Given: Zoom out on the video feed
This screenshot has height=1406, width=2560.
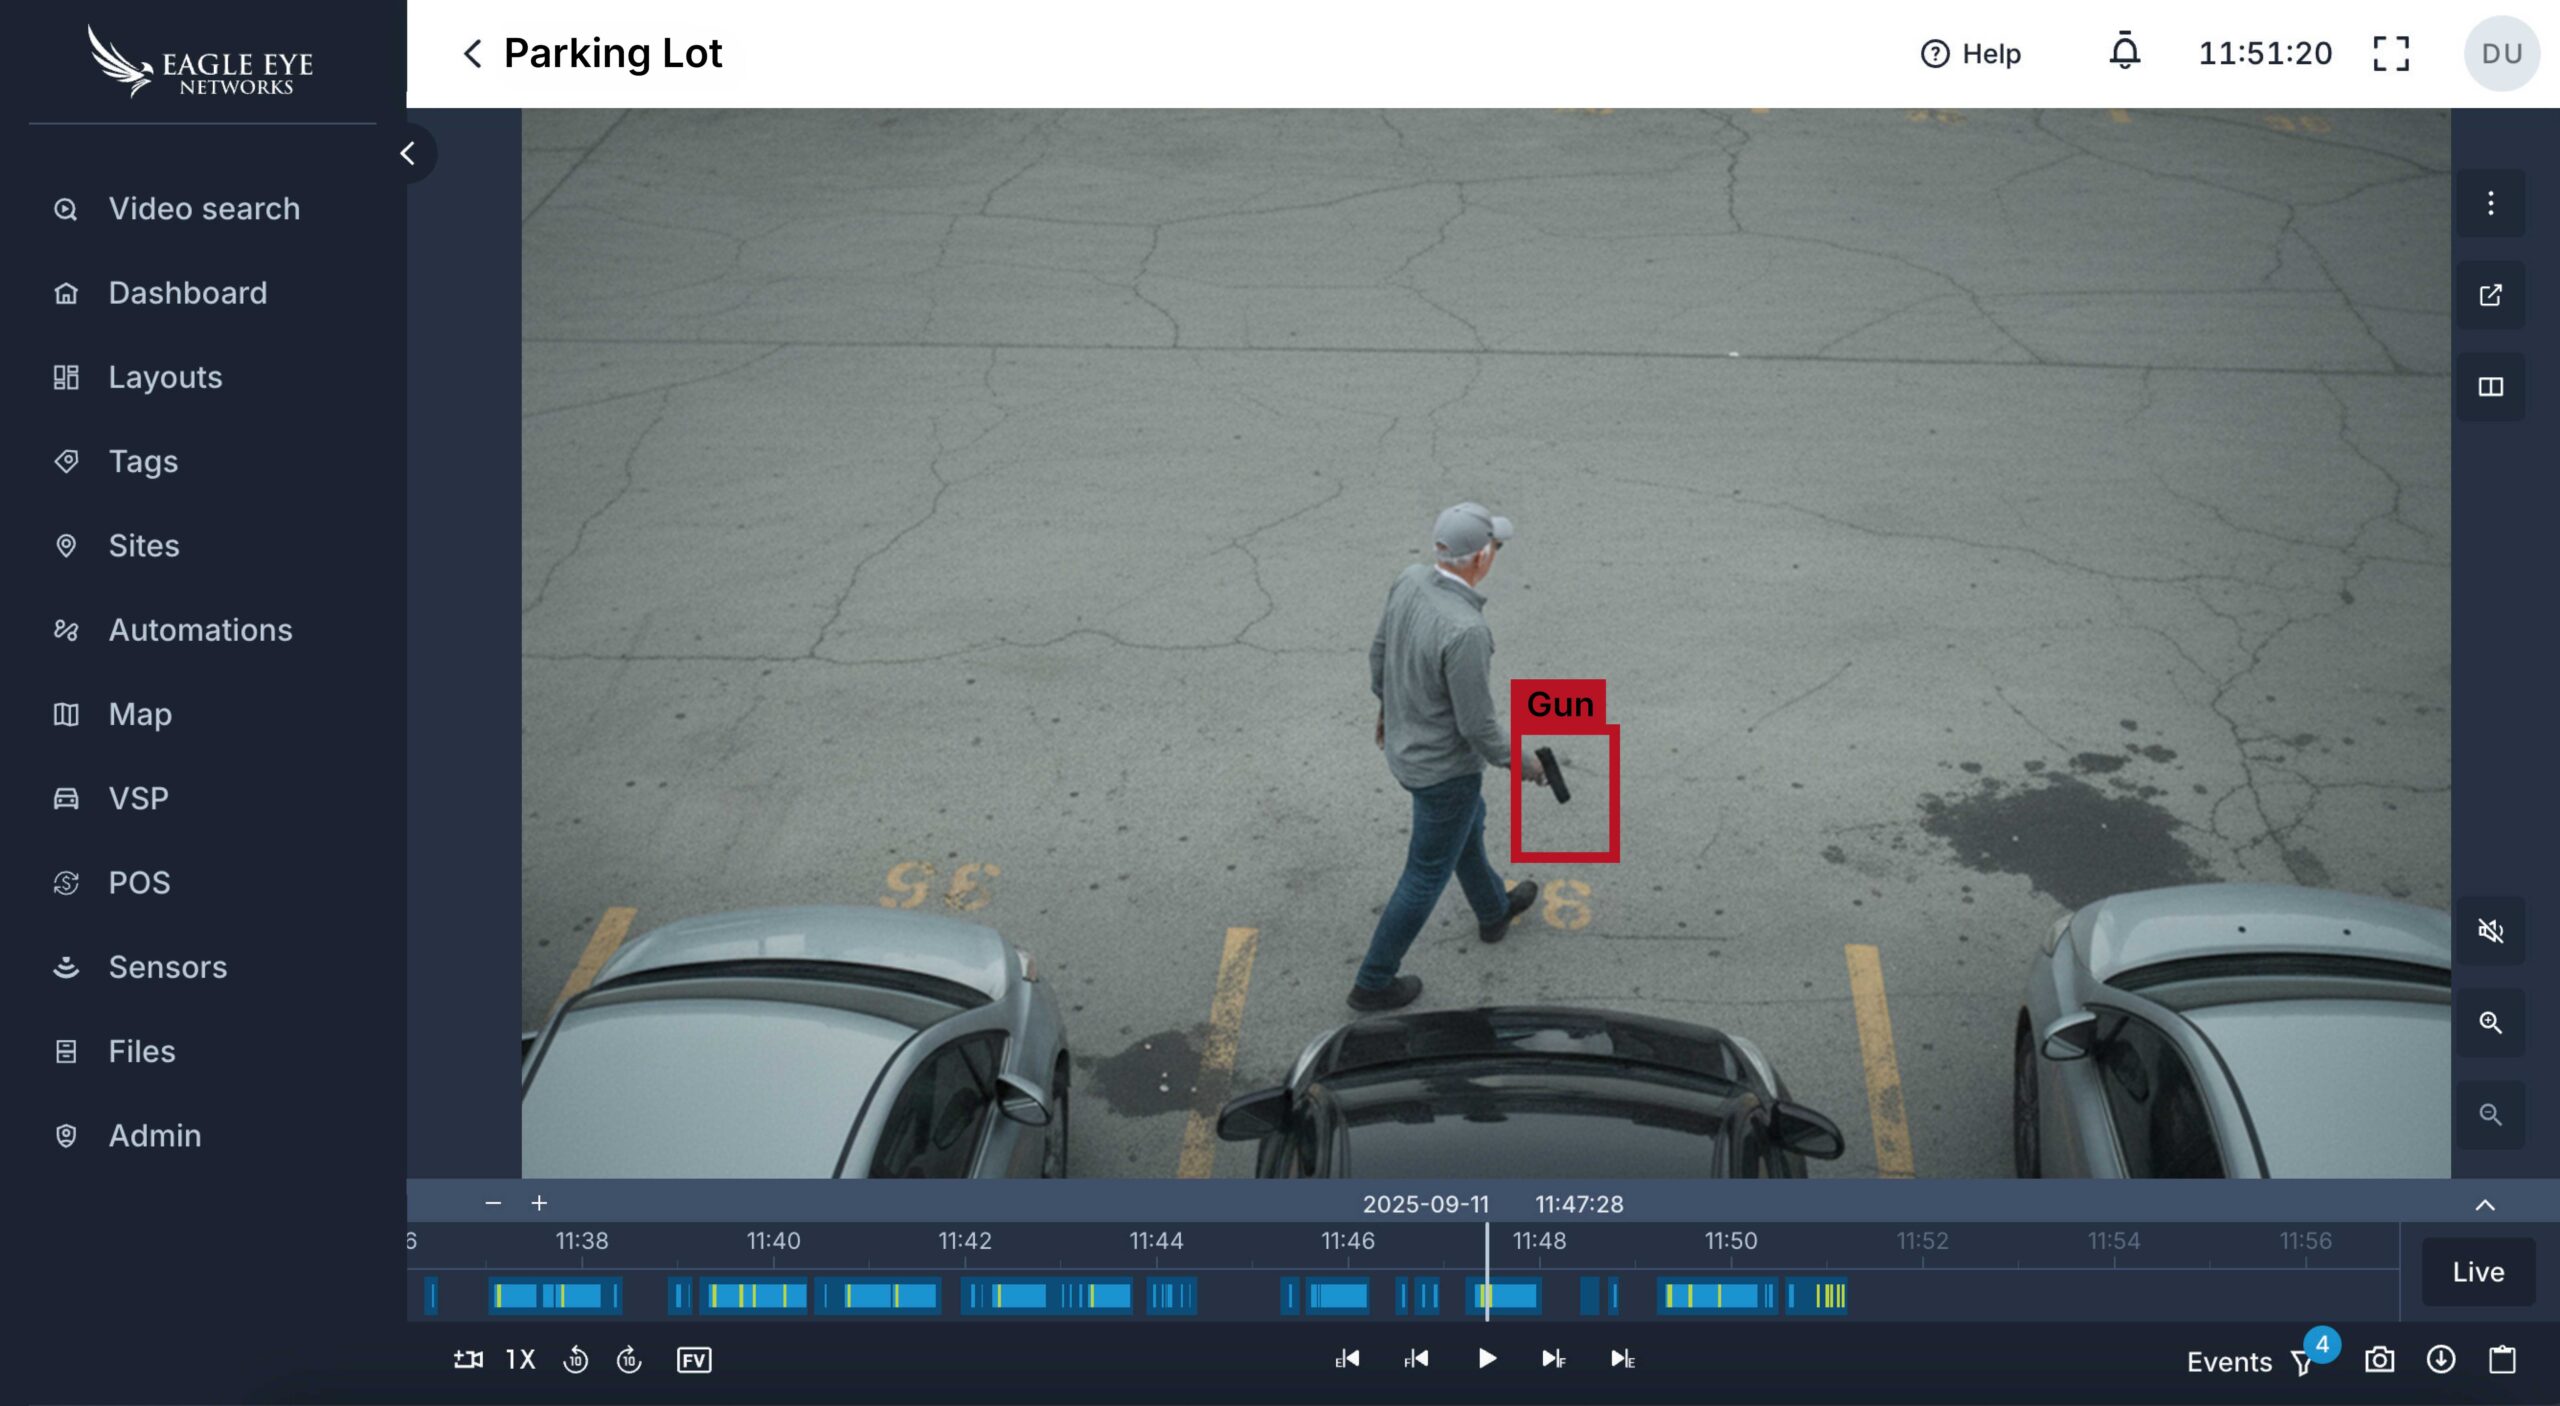Looking at the screenshot, I should click(2490, 1114).
